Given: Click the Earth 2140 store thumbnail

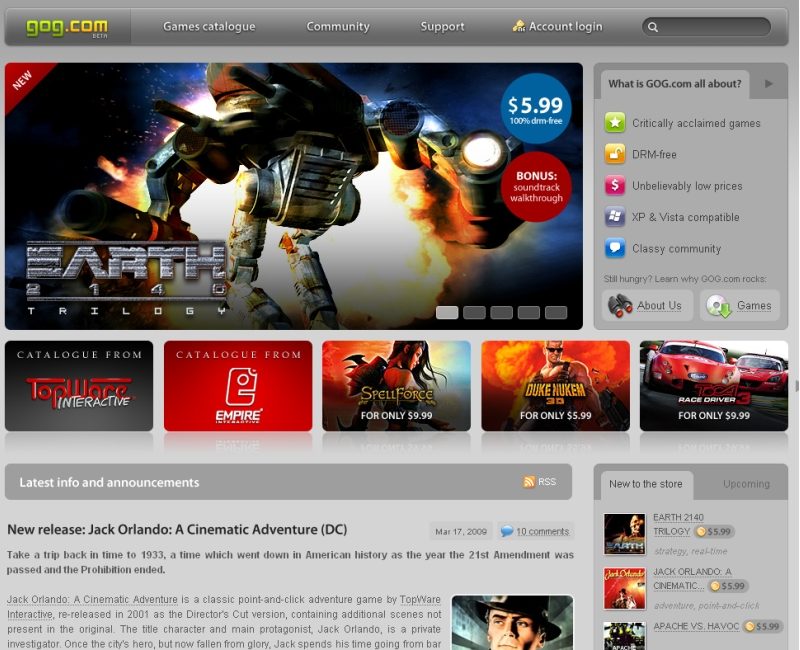Looking at the screenshot, I should coord(624,534).
